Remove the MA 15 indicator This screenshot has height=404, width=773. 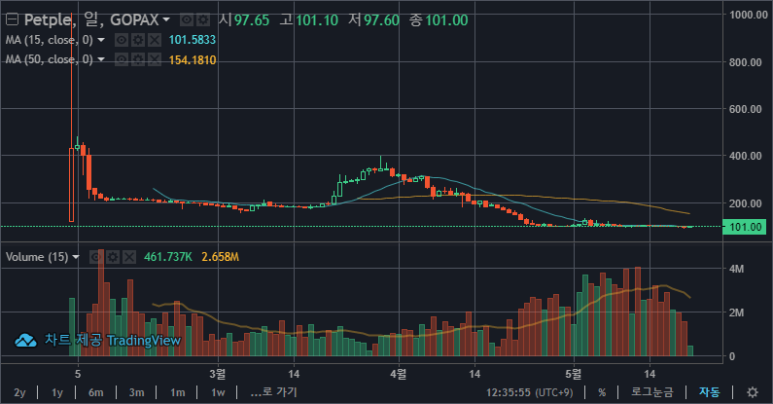point(154,40)
